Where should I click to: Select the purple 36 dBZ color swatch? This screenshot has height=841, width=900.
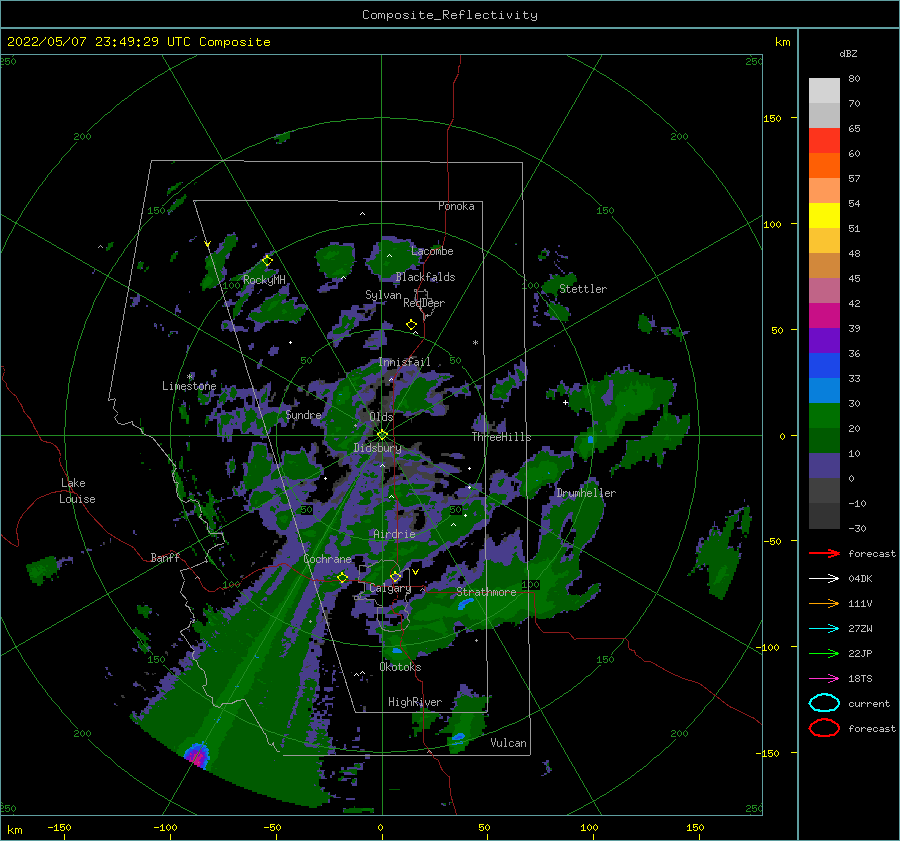824,341
